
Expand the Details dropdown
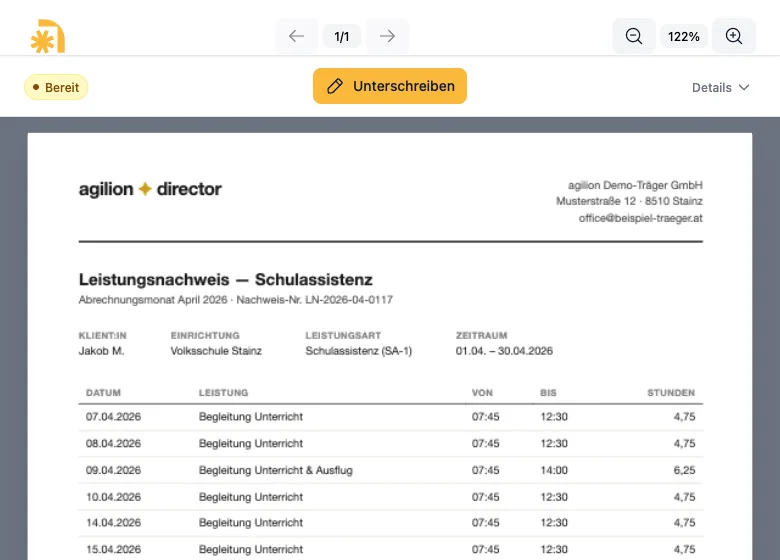tap(720, 88)
